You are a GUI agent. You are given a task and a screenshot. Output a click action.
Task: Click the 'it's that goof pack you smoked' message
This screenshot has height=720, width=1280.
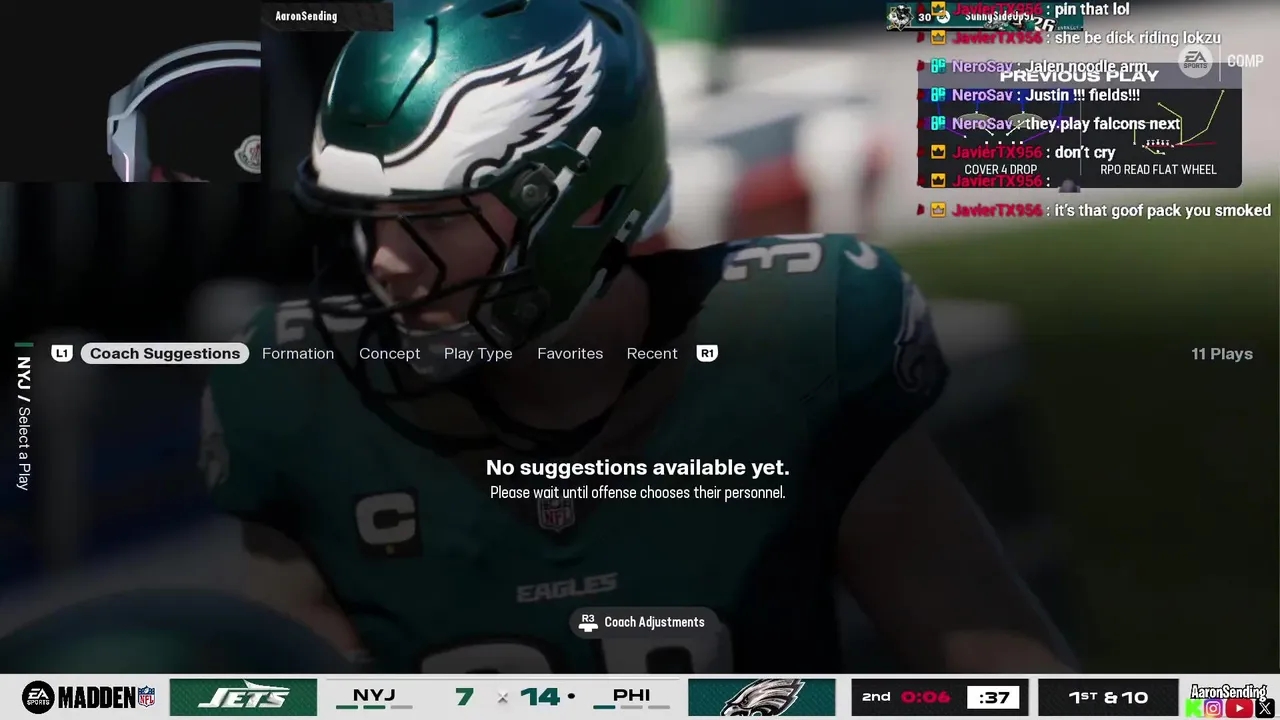pyautogui.click(x=1162, y=210)
